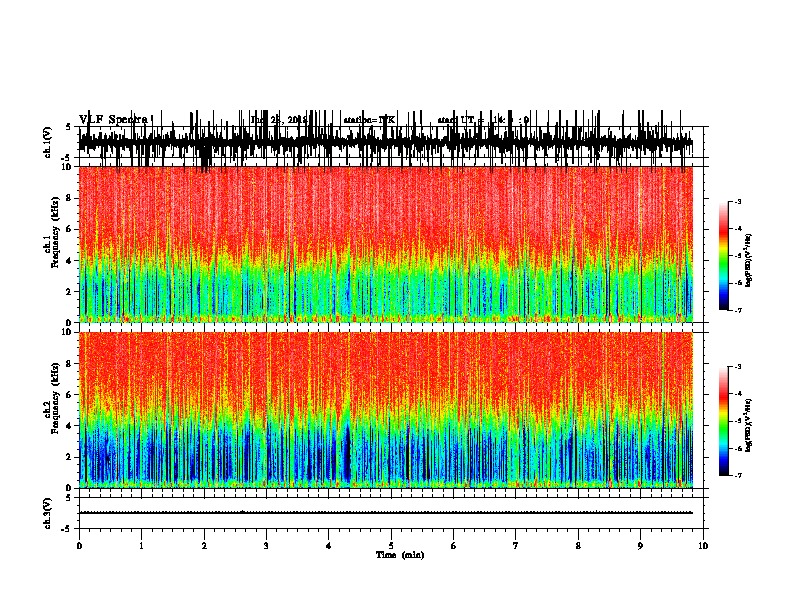Image resolution: width=792 pixels, height=612 pixels.
Task: Click time axis tick label '8'
Action: tap(578, 545)
